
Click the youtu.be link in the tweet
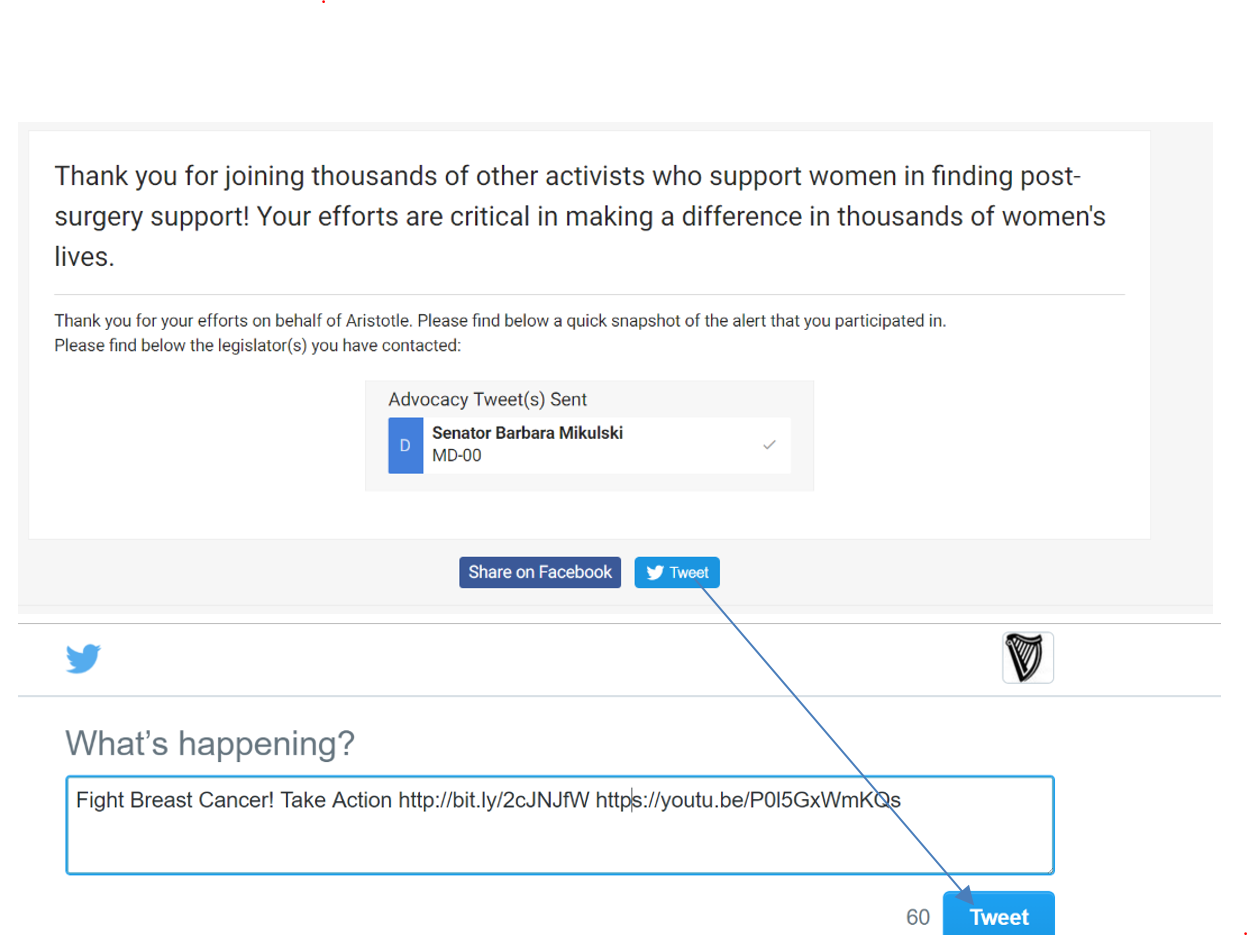point(749,800)
